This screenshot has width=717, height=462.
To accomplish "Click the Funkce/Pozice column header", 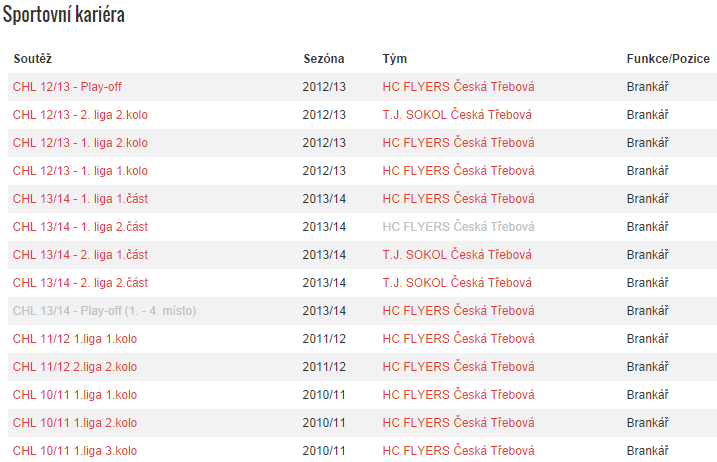I will (668, 59).
